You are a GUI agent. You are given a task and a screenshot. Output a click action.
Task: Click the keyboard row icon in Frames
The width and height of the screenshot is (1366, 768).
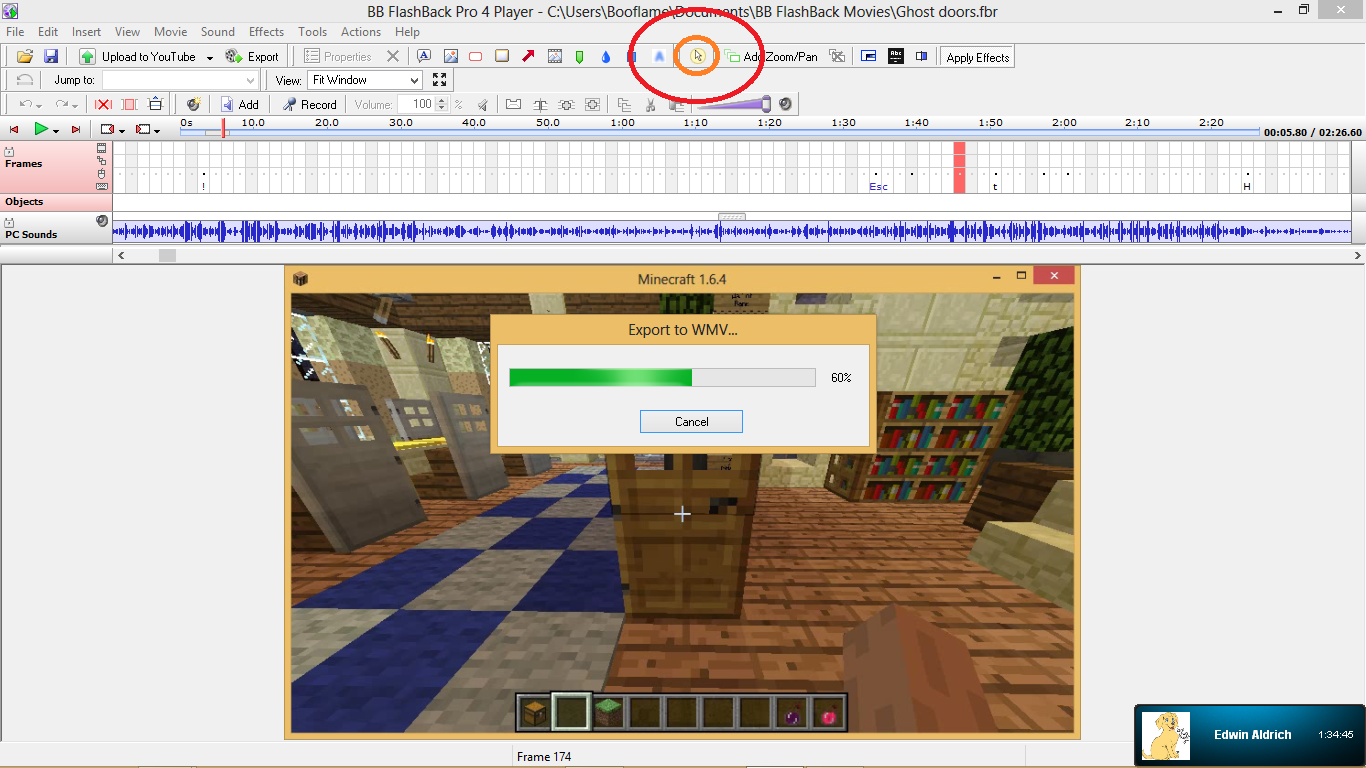click(x=102, y=186)
